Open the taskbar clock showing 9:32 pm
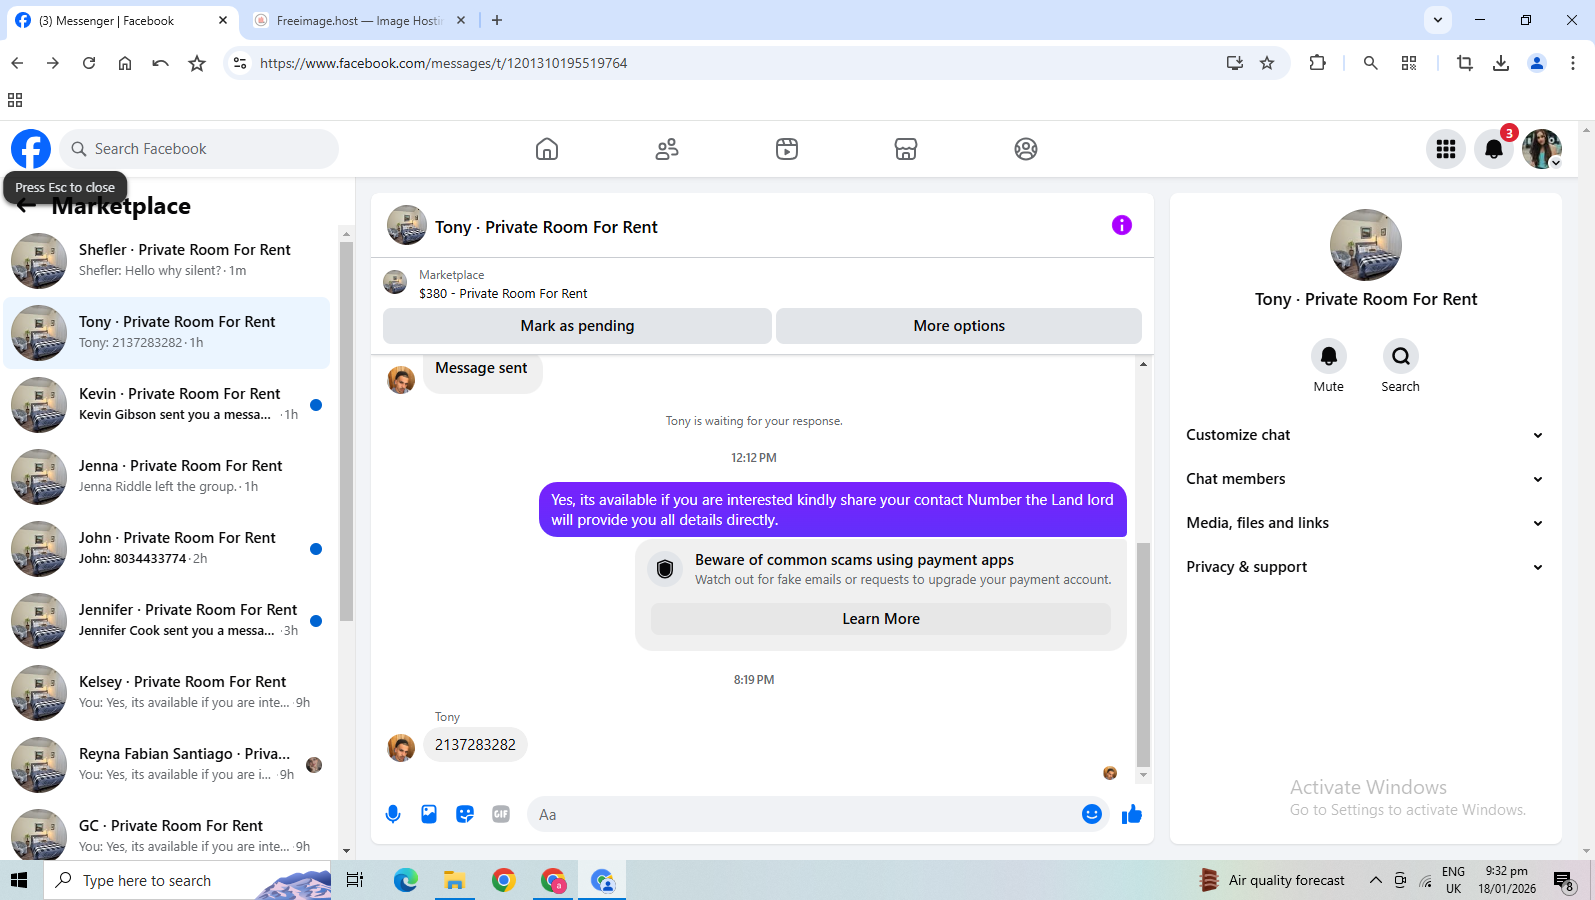This screenshot has height=900, width=1595. (x=1507, y=880)
